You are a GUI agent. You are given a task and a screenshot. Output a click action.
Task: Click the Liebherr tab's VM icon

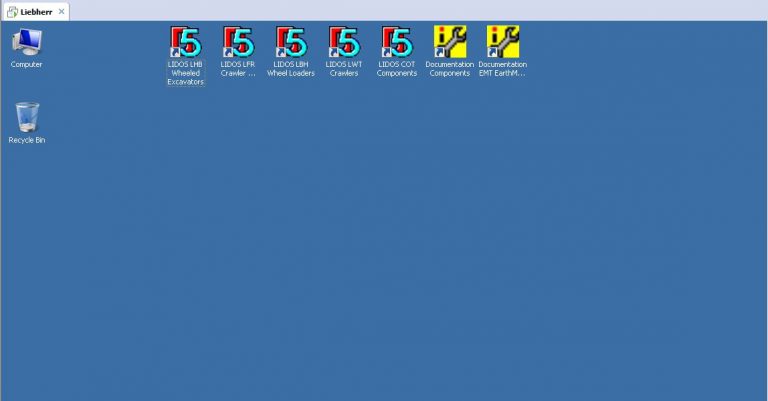(x=12, y=12)
